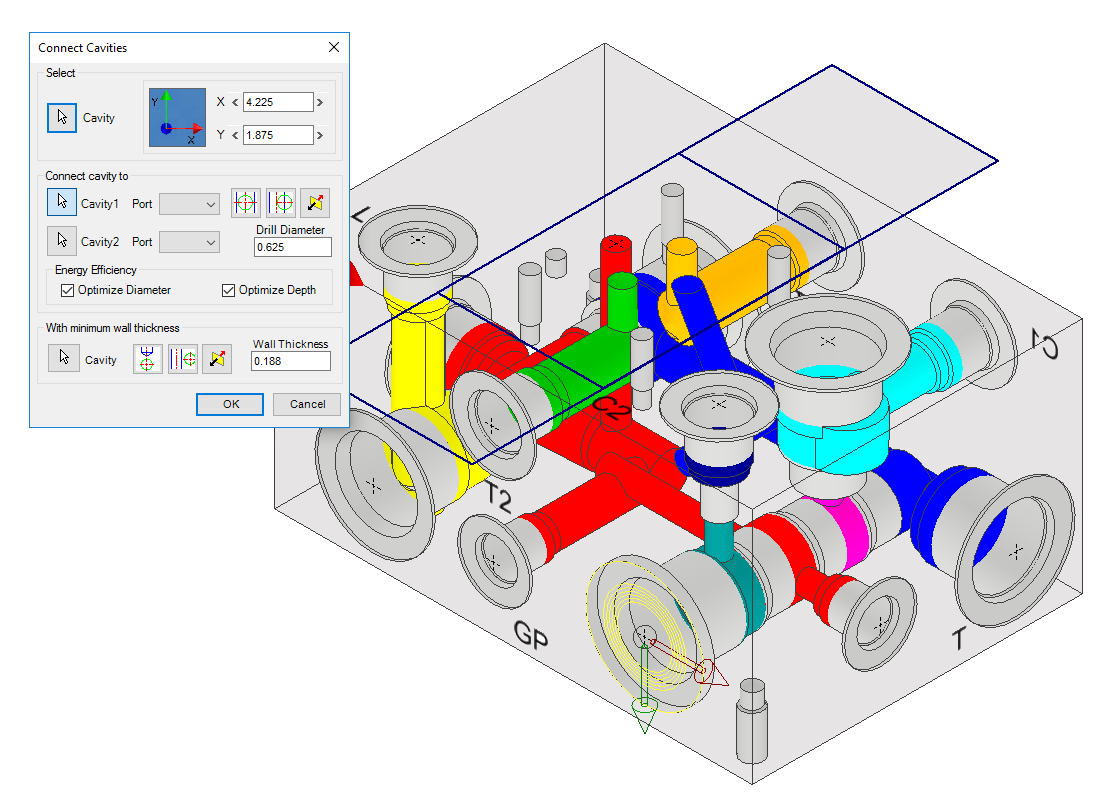Uncheck the Optimize Diameter checkbox

coord(68,290)
